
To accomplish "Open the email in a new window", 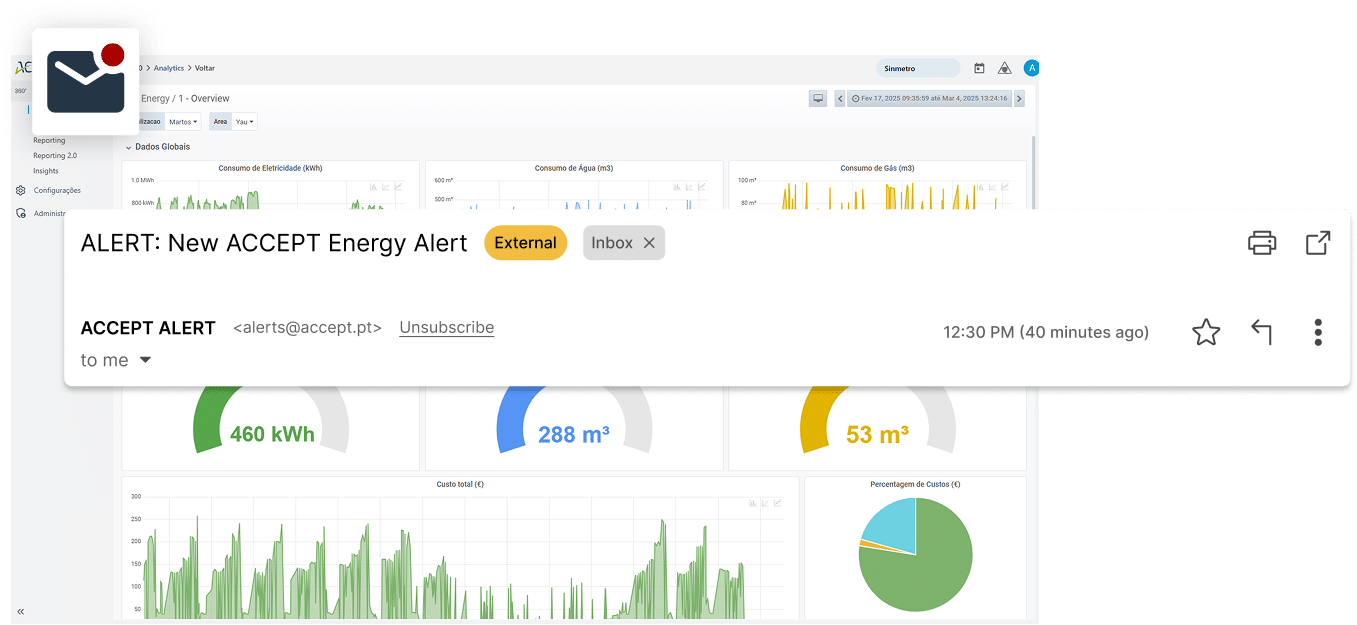I will (1318, 243).
